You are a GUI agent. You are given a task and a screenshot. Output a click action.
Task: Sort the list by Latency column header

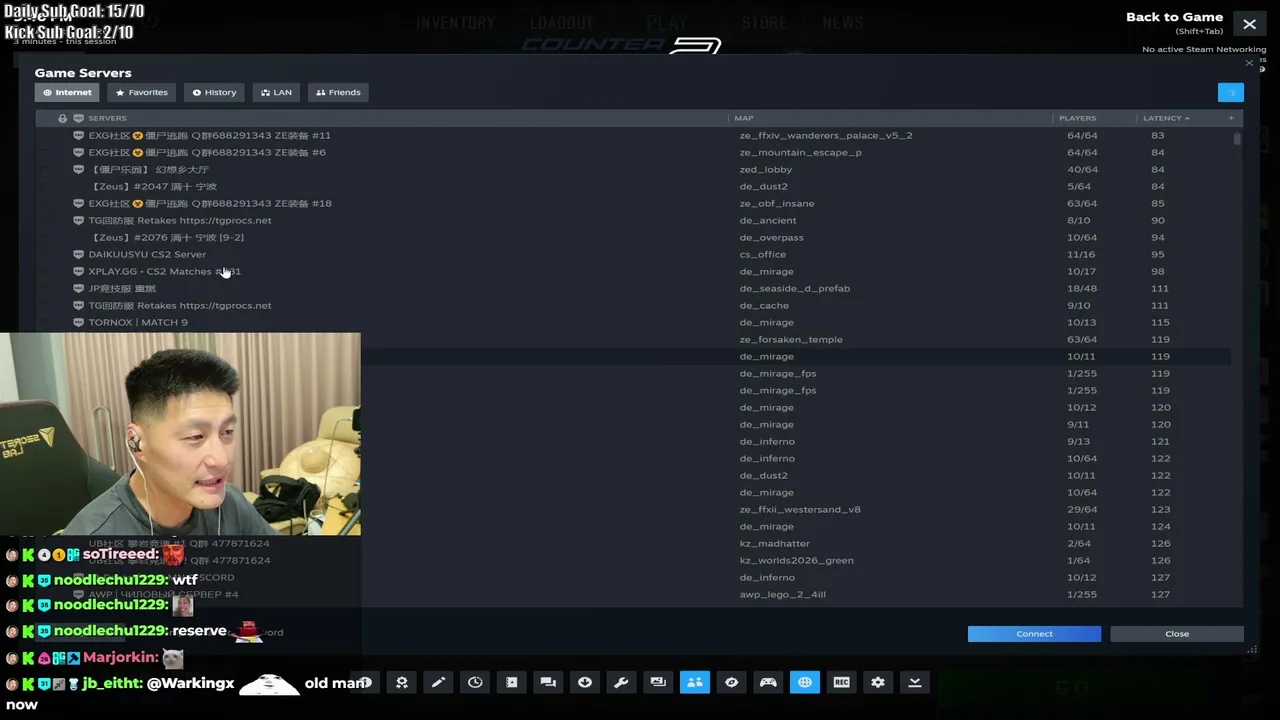click(x=1166, y=118)
